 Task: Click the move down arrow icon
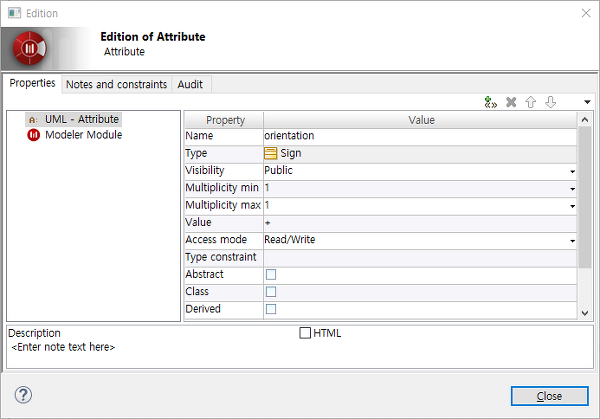click(x=550, y=102)
